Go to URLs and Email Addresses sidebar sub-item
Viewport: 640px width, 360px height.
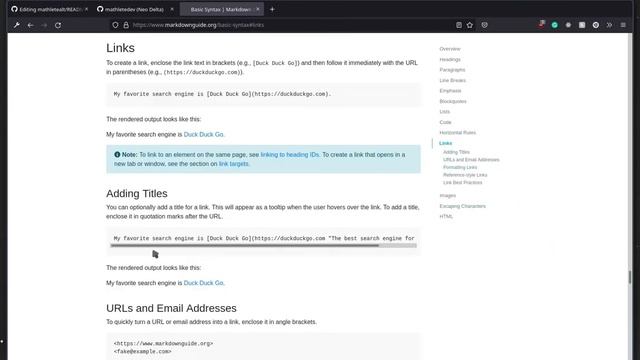[x=471, y=160]
